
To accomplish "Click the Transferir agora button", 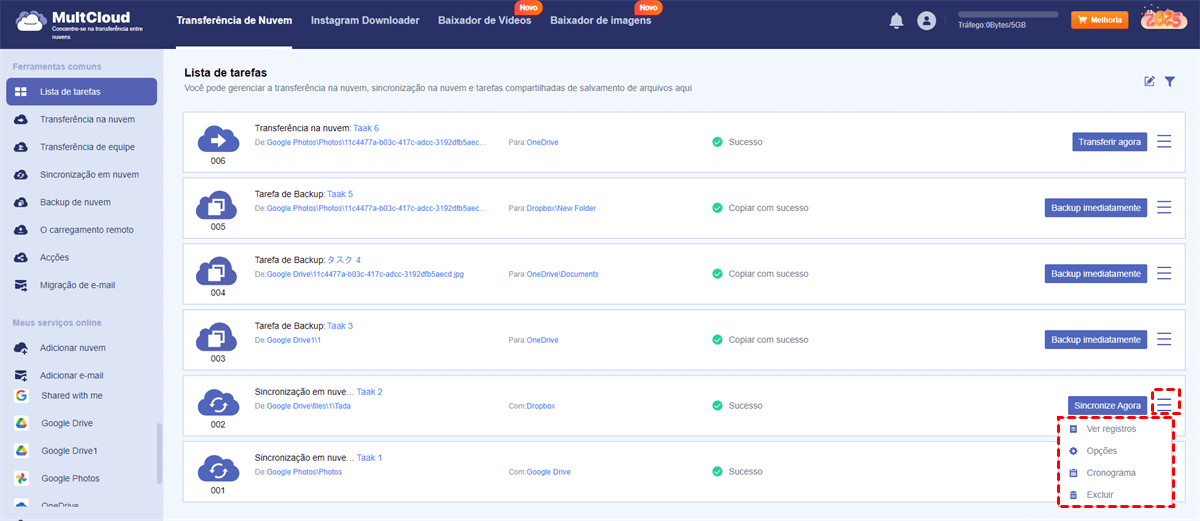I will click(1110, 142).
